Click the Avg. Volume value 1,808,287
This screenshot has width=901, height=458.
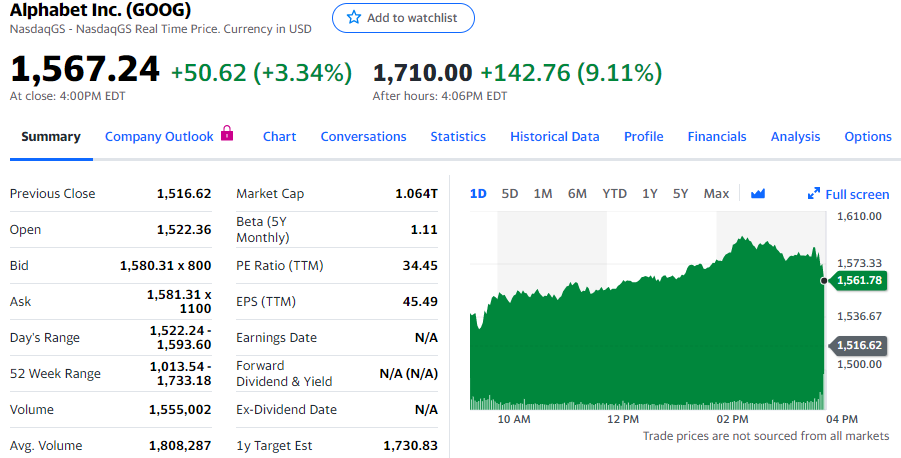tap(180, 445)
